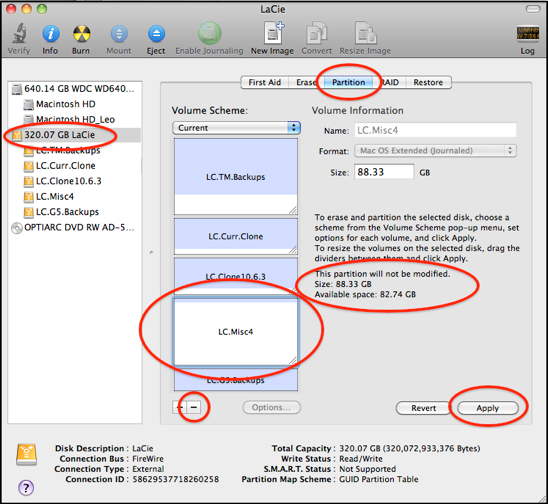548x504 pixels.
Task: Select LC.Curr.Clone in the sidebar
Action: 75,166
